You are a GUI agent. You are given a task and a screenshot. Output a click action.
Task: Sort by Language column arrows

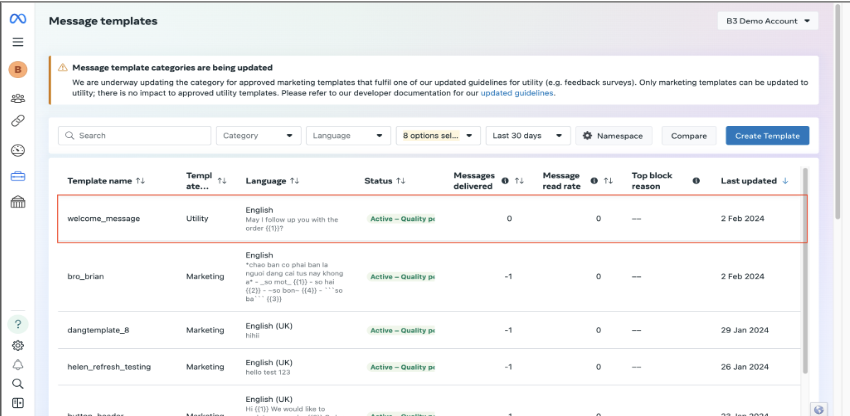click(294, 181)
